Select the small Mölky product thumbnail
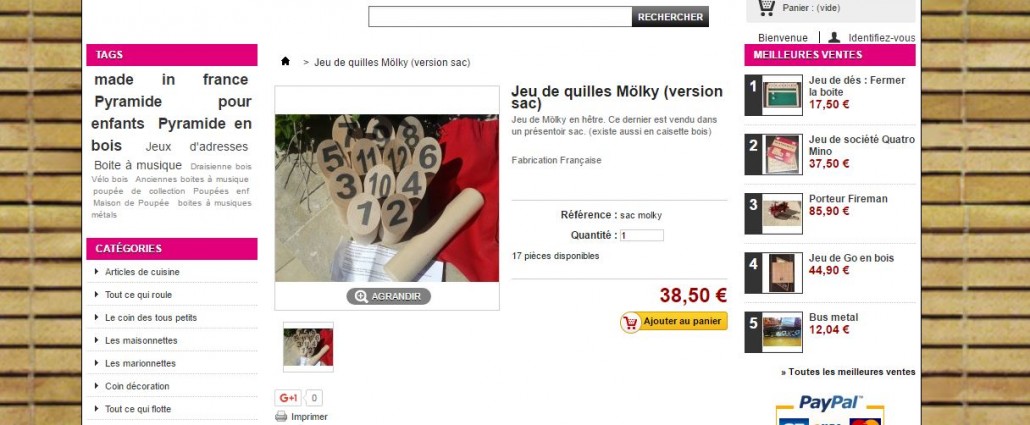 point(308,347)
